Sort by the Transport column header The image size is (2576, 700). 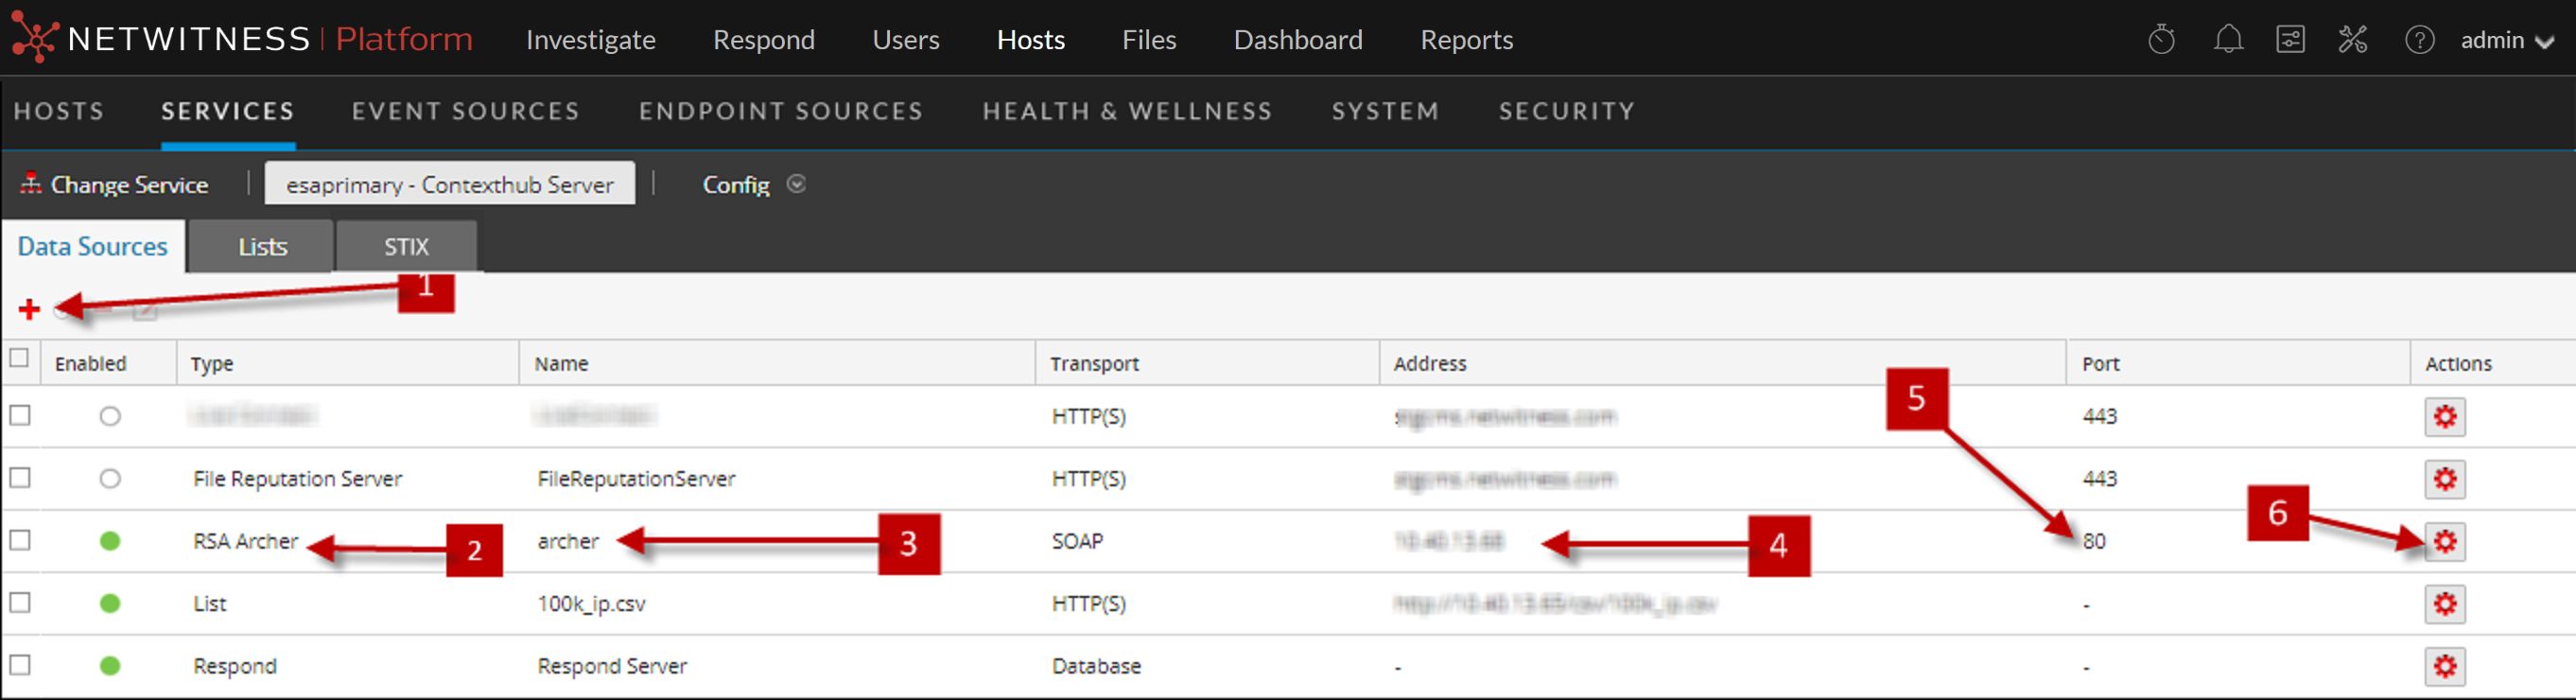tap(1094, 364)
